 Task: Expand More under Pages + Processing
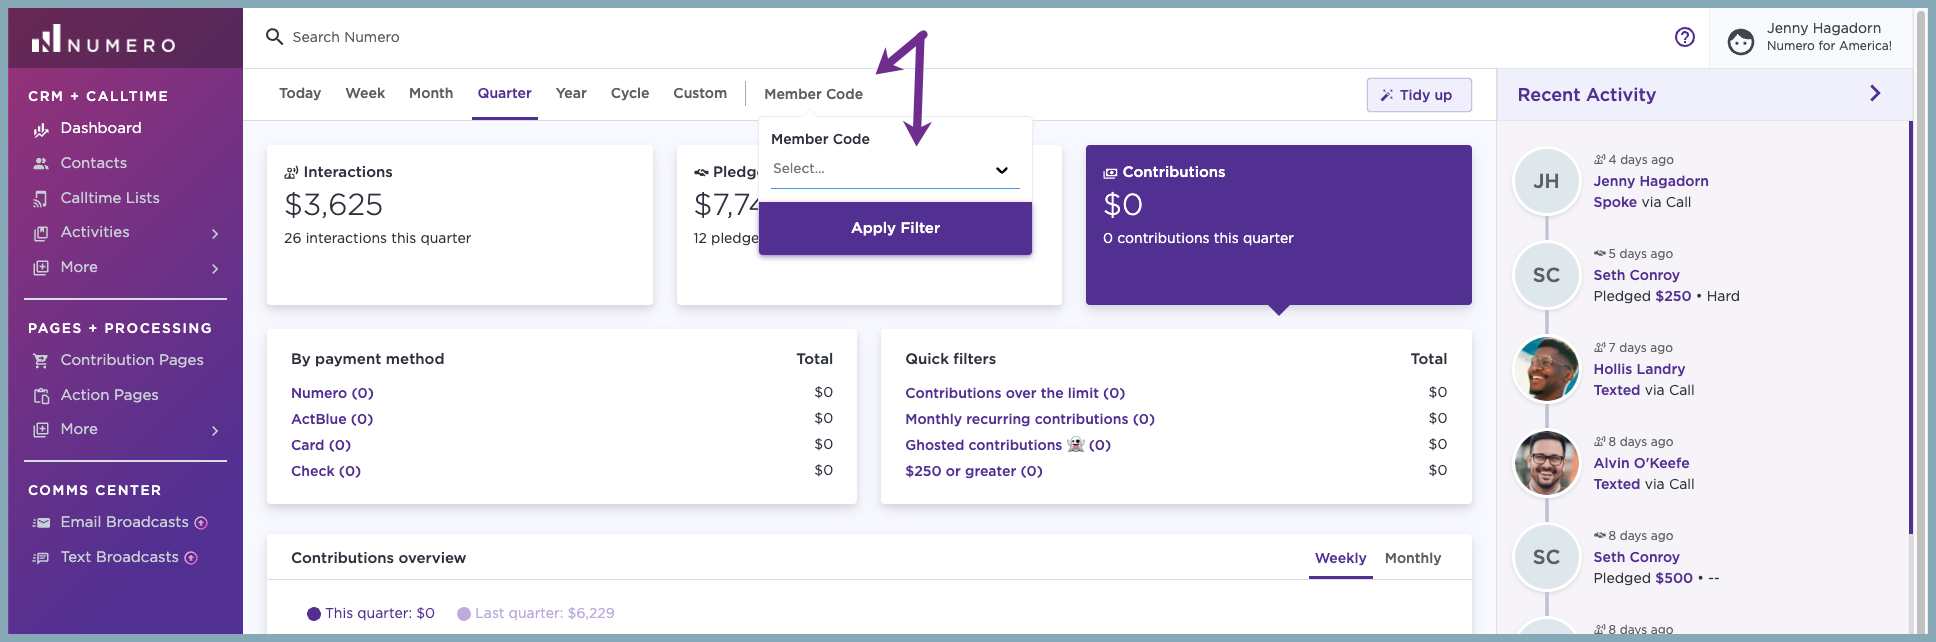(x=215, y=431)
